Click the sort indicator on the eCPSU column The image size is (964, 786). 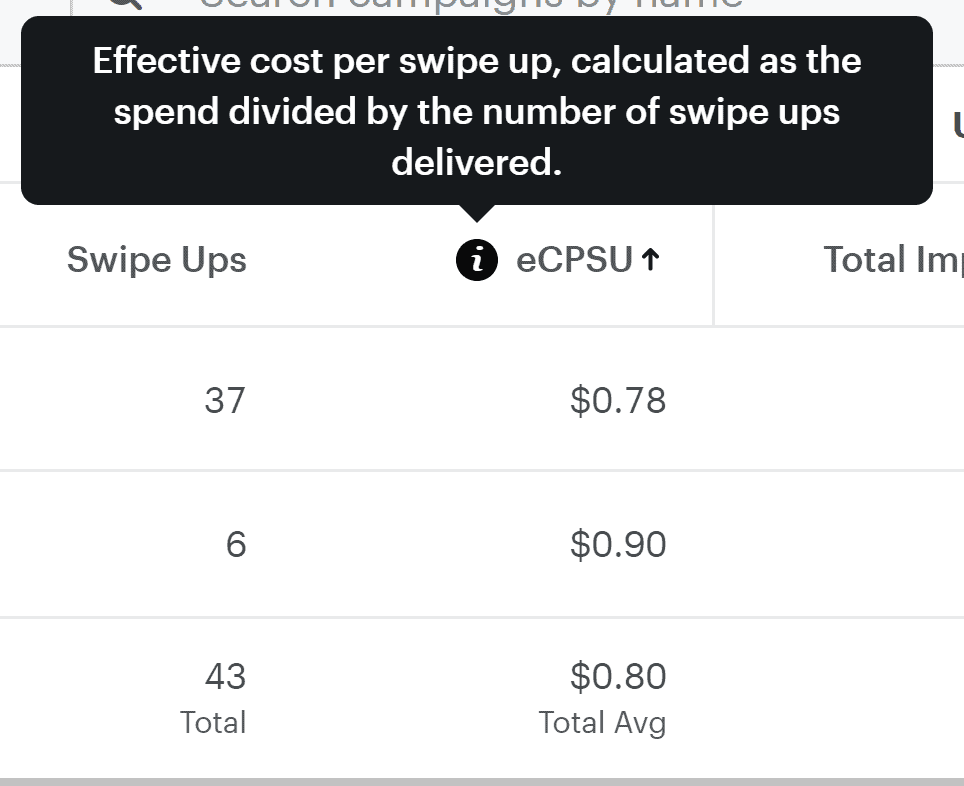click(650, 259)
